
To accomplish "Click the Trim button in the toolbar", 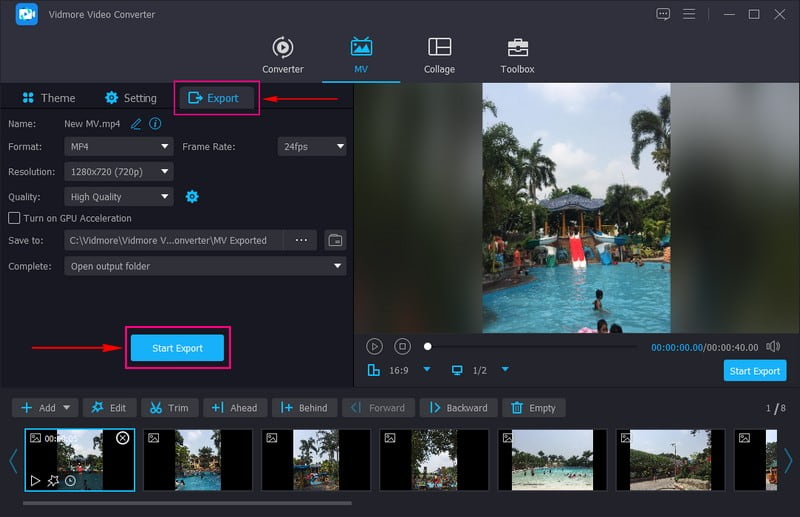I will tap(168, 408).
